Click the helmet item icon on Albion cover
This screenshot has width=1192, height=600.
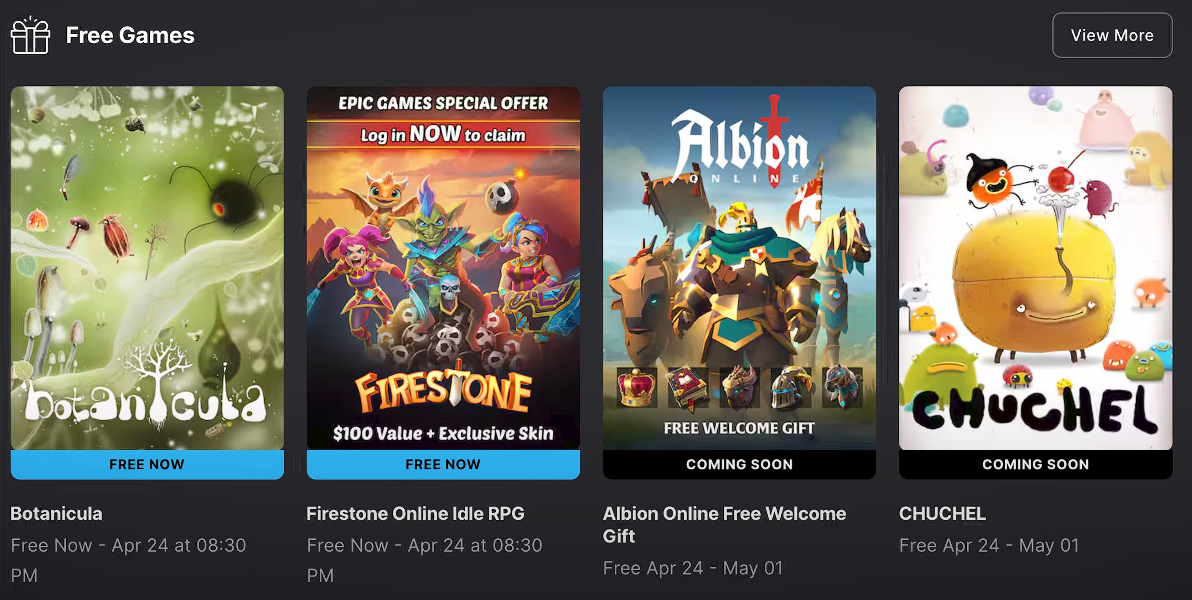pos(791,387)
